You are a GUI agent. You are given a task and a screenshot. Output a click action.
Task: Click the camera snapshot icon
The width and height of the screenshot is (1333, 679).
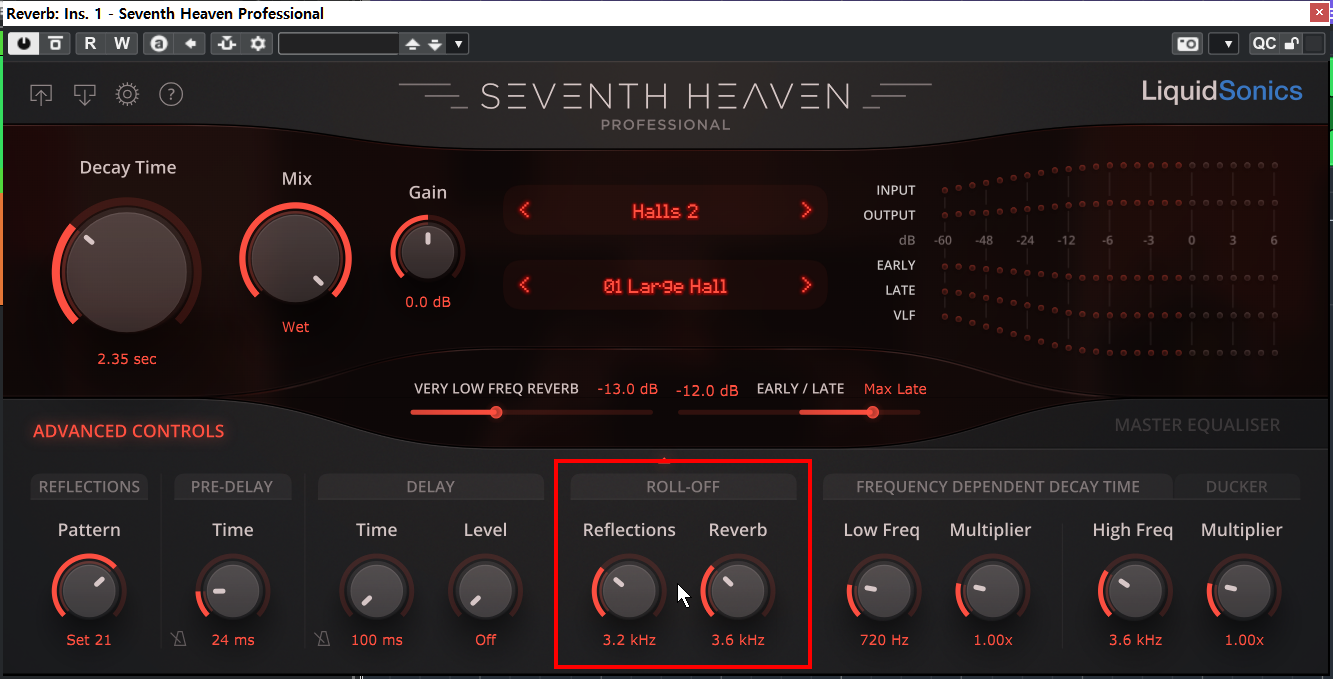pyautogui.click(x=1187, y=44)
